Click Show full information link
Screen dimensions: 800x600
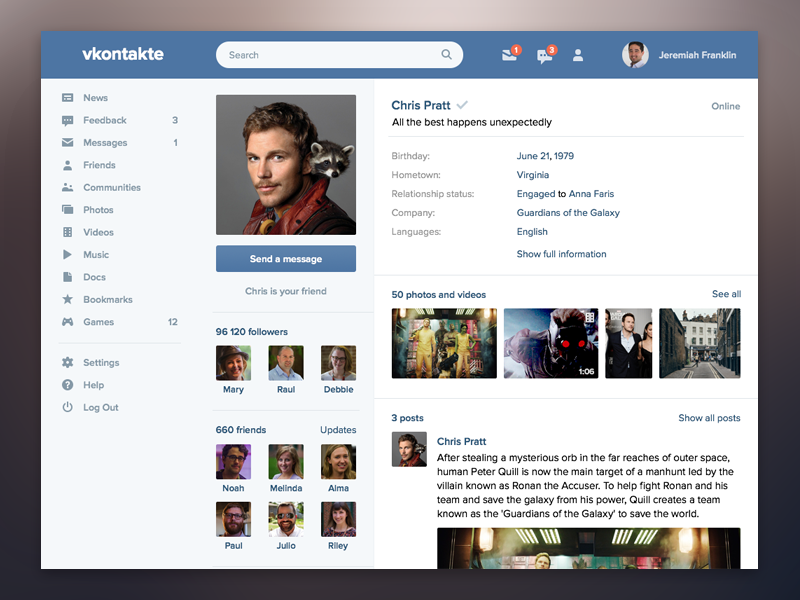561,254
